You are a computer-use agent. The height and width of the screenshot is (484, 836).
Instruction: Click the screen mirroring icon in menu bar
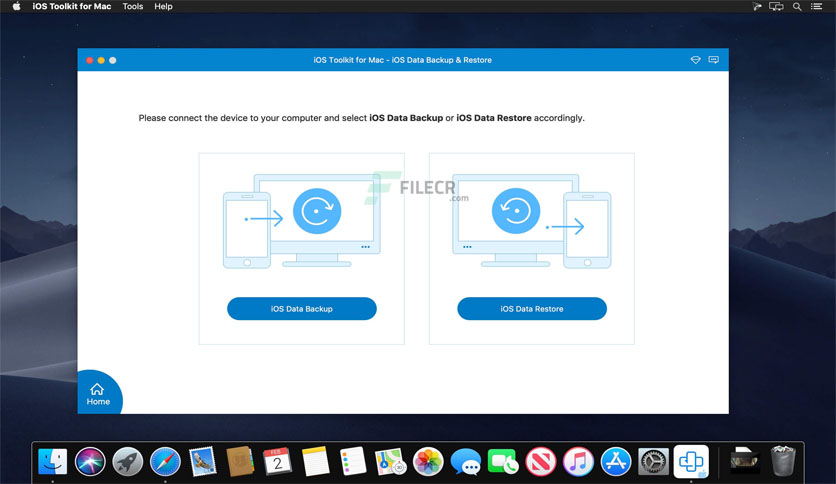[776, 6]
